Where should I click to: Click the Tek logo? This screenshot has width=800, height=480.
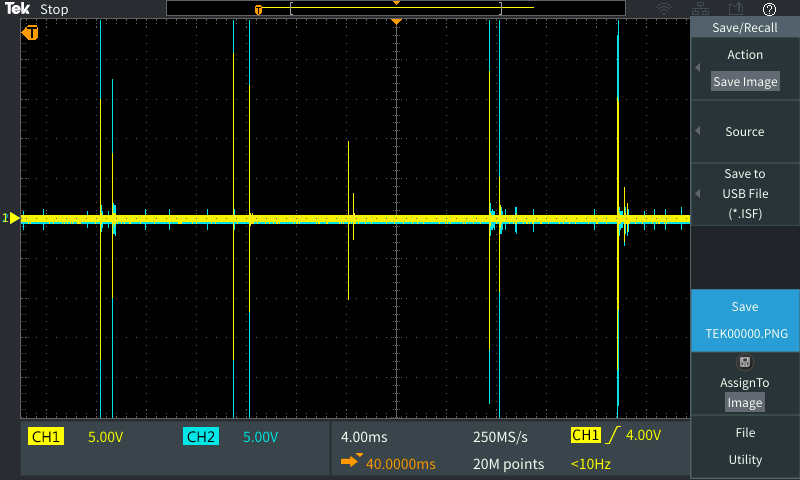[x=17, y=8]
